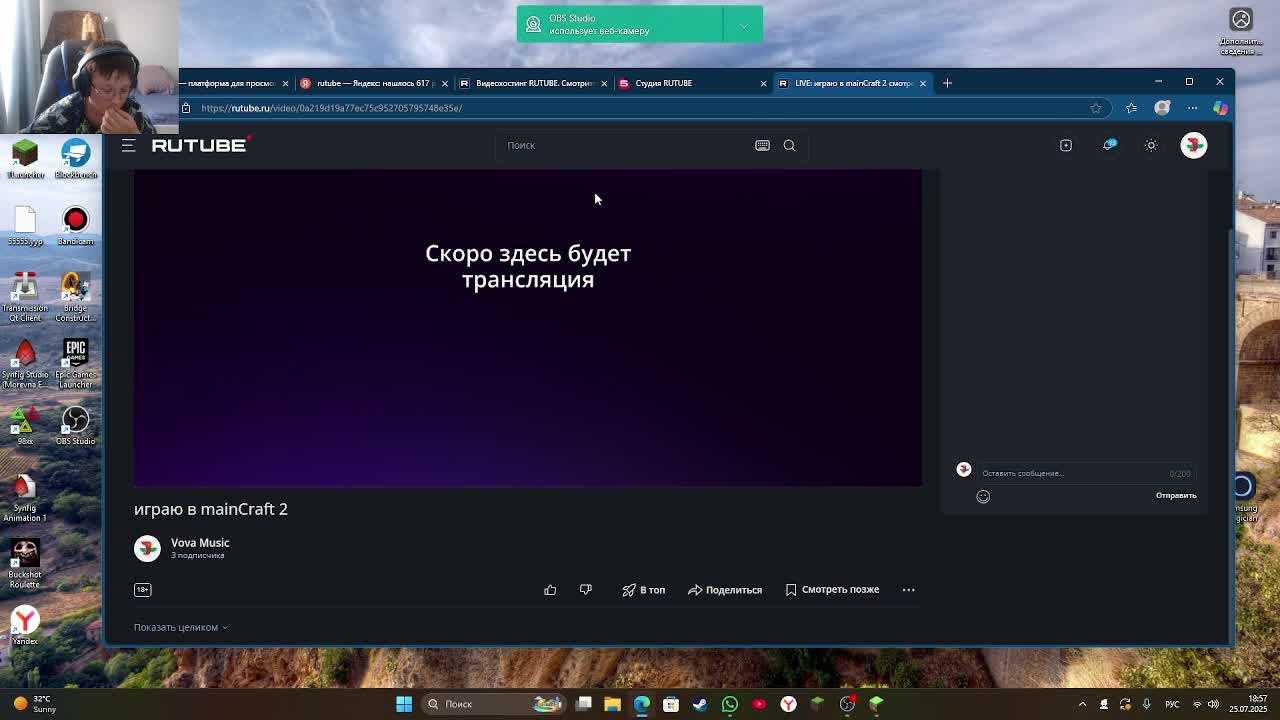Add video via "Смотреть позже"
1280x720 pixels.
click(832, 590)
